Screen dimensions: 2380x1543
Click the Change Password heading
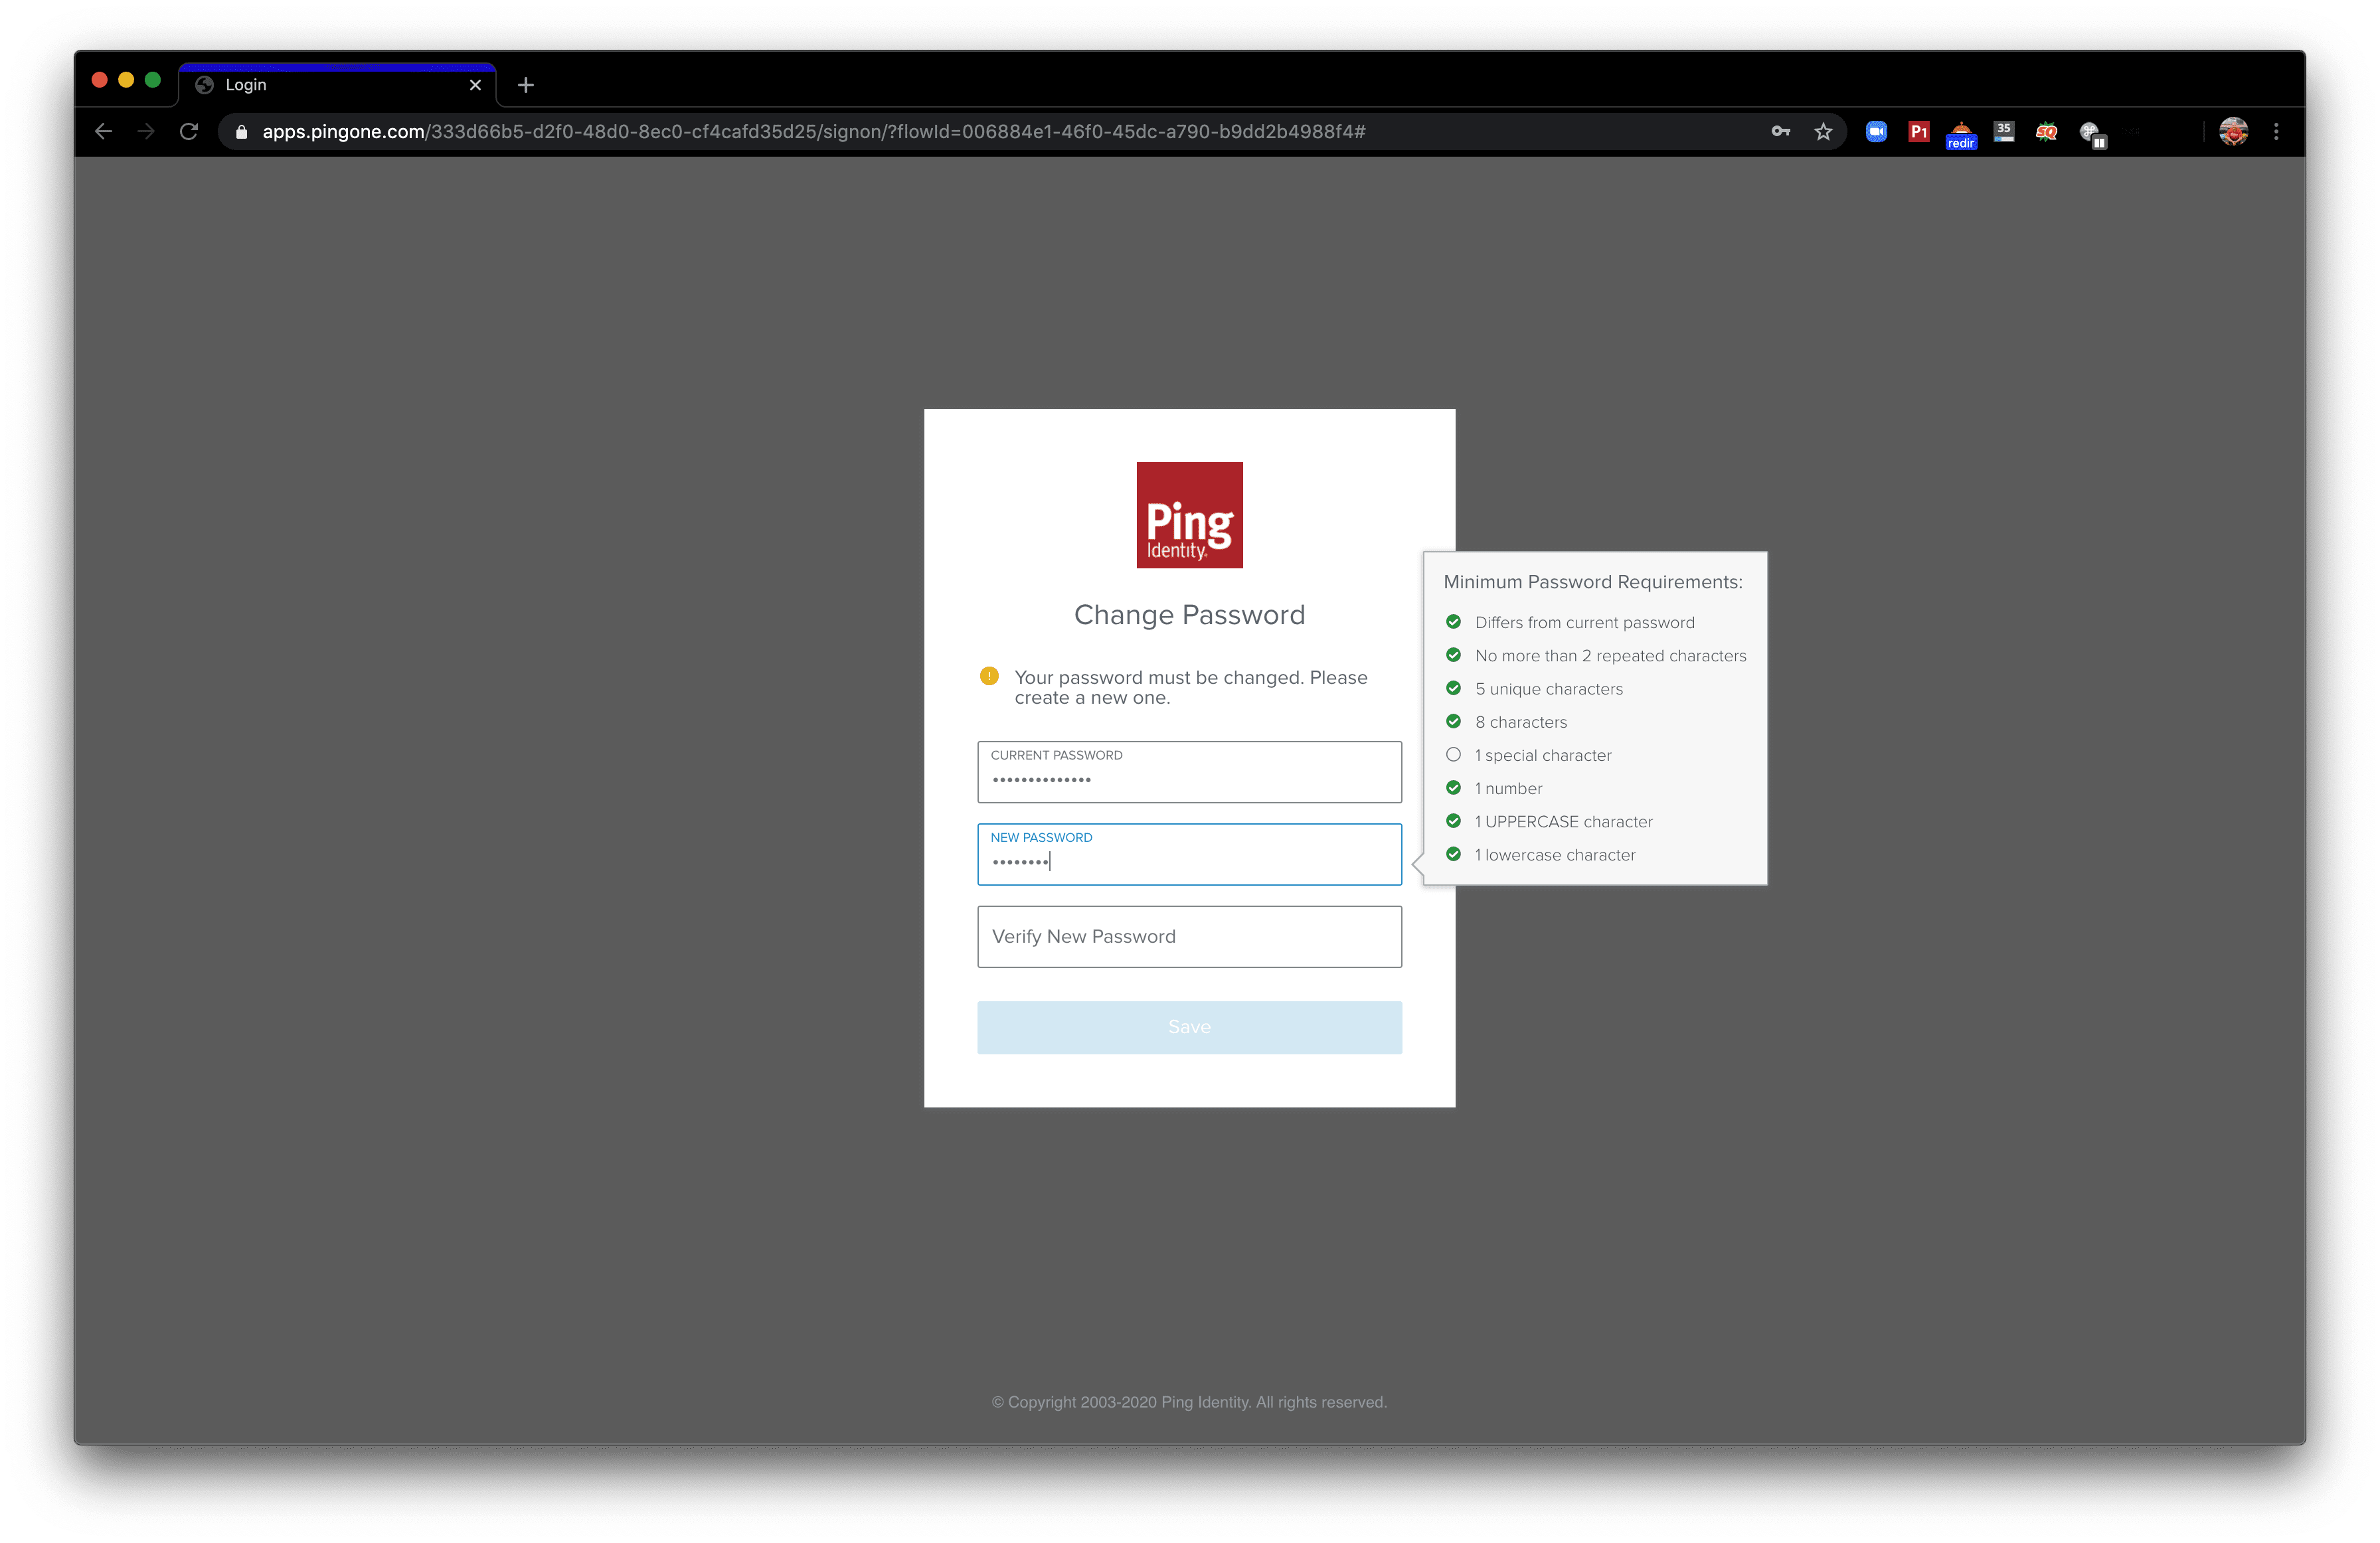point(1189,614)
